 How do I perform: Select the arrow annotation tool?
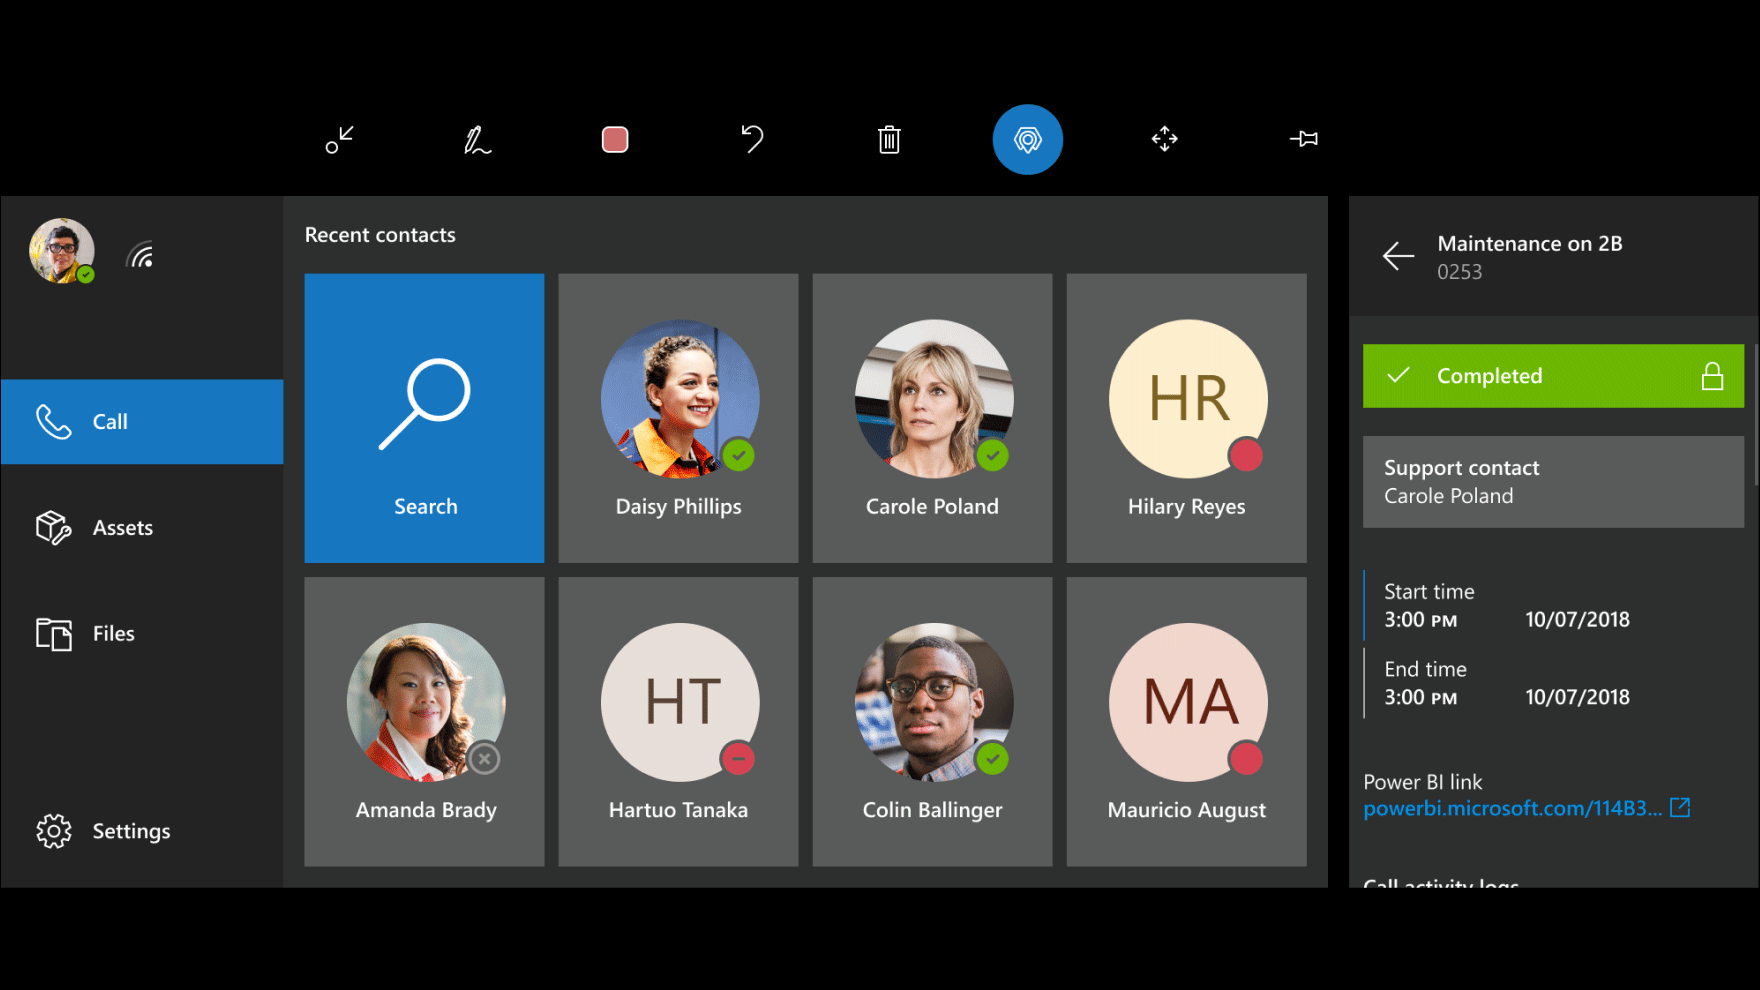[x=340, y=140]
